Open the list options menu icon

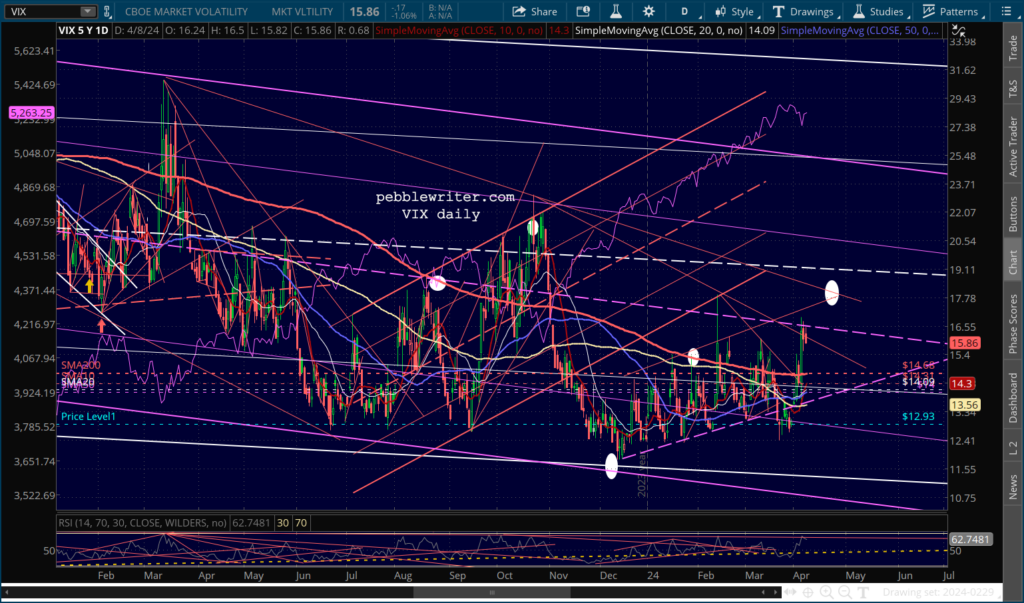point(1006,11)
